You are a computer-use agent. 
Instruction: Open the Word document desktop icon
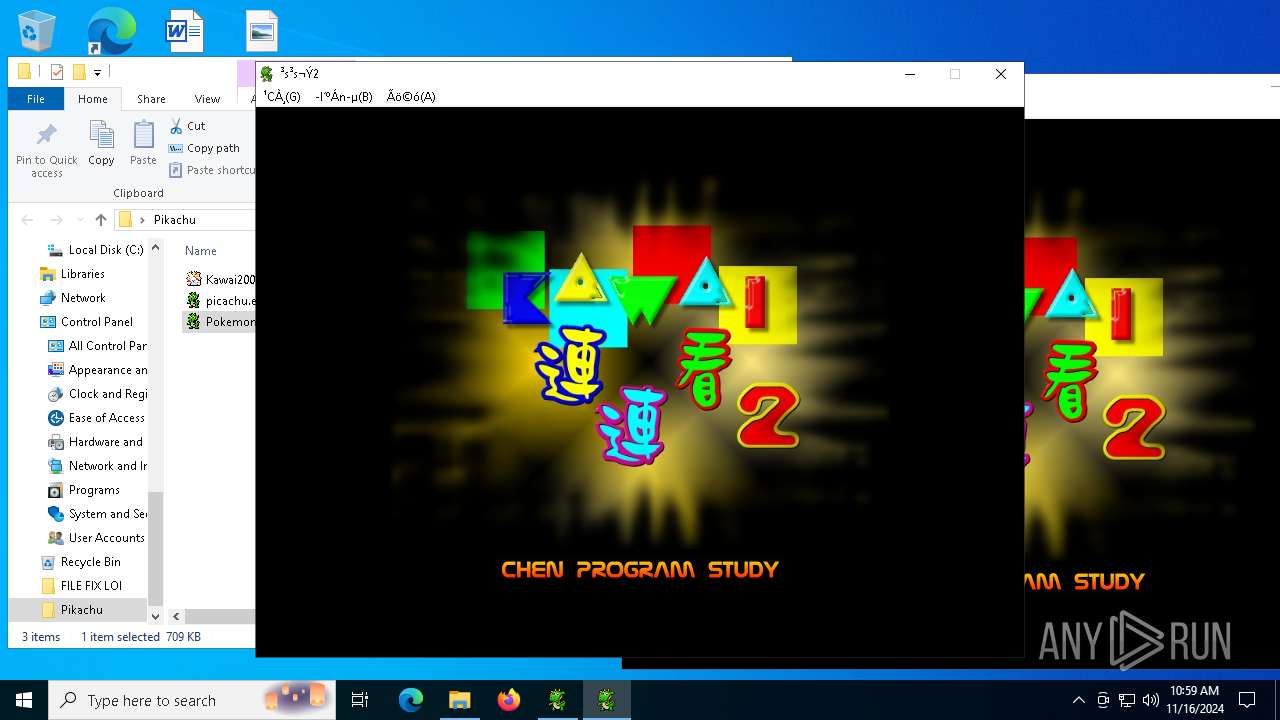coord(185,31)
